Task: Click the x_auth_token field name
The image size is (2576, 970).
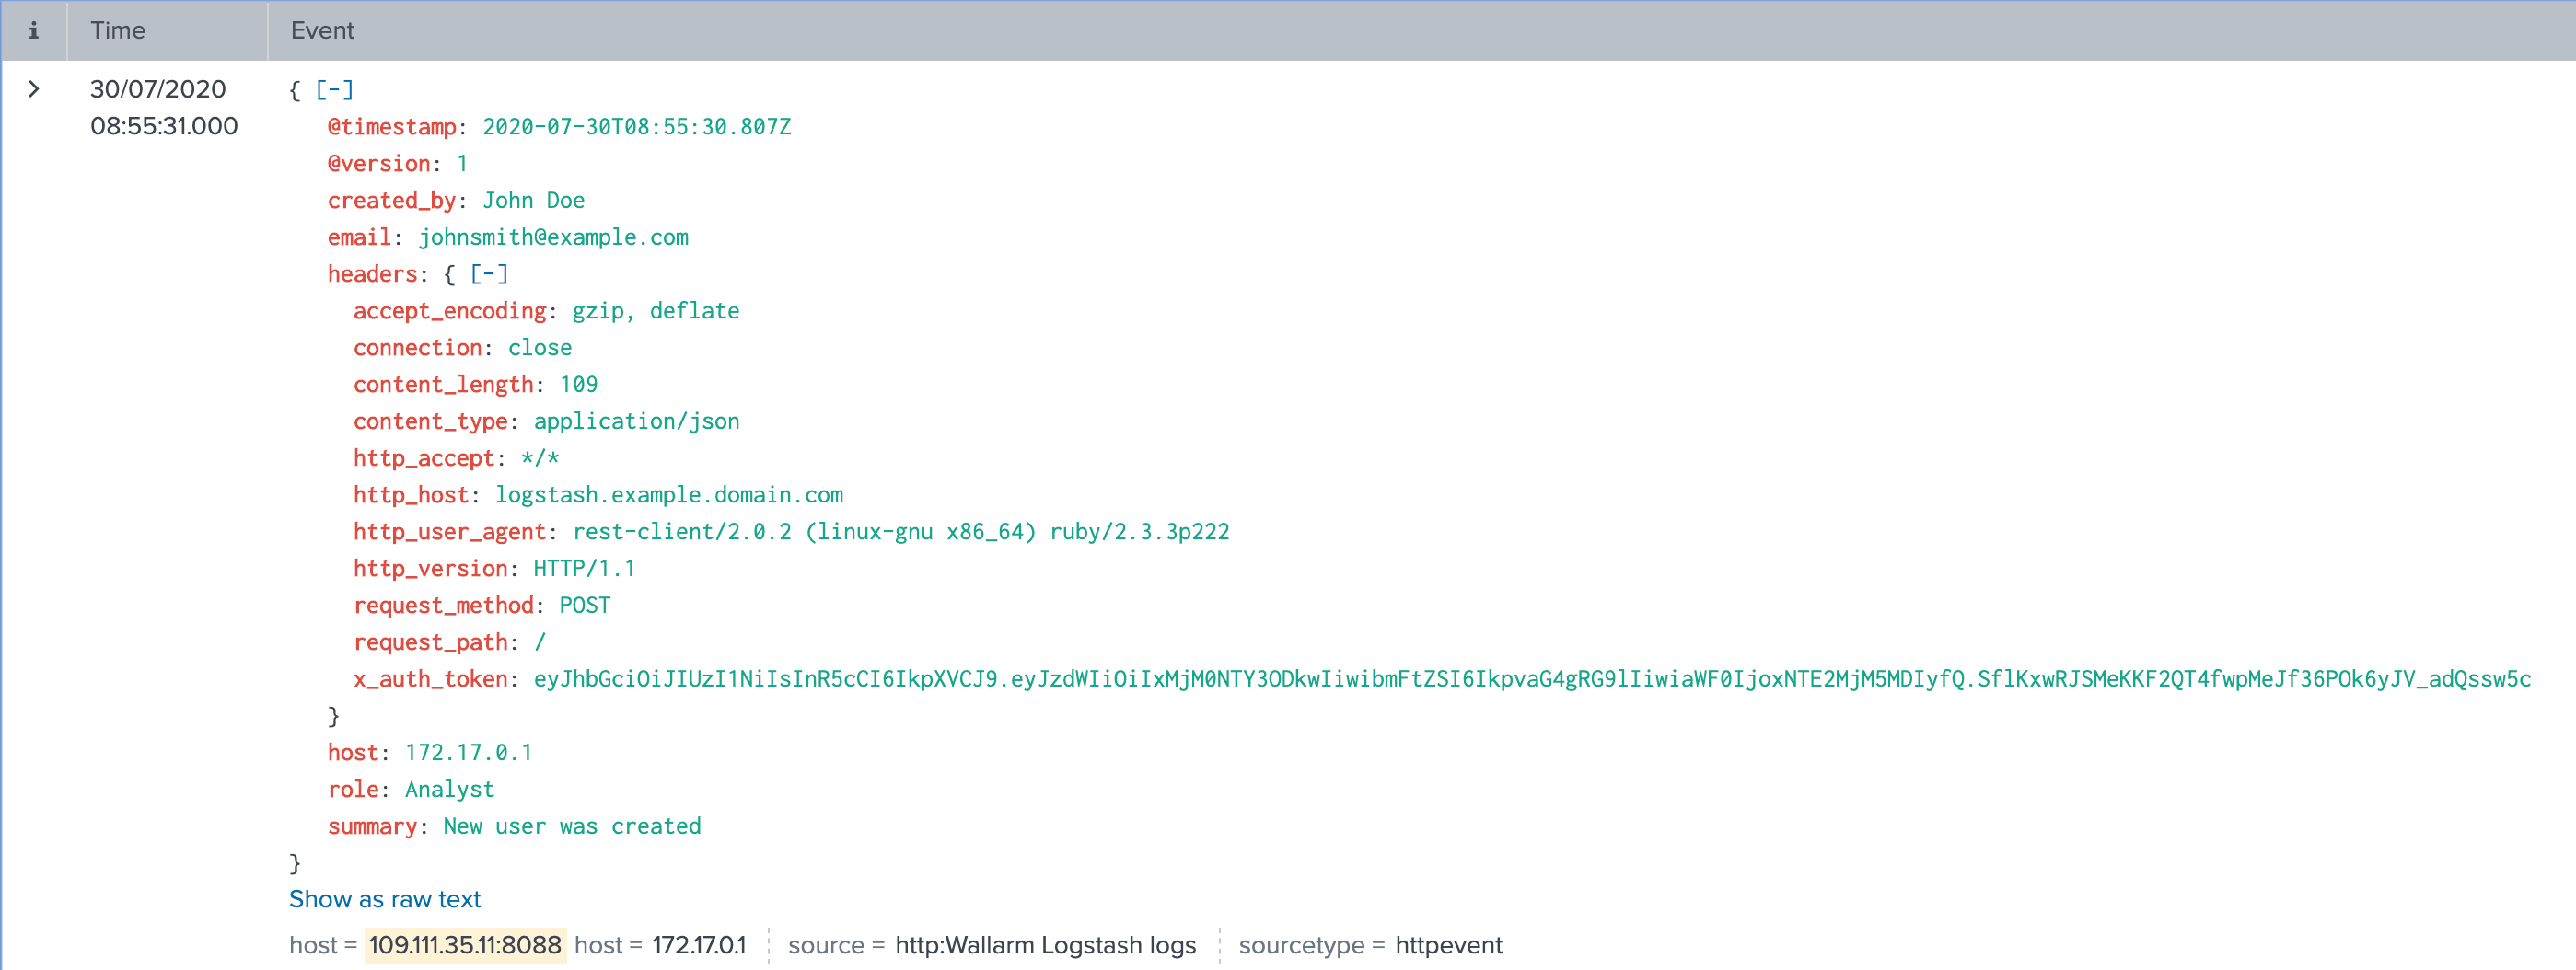Action: pos(430,679)
